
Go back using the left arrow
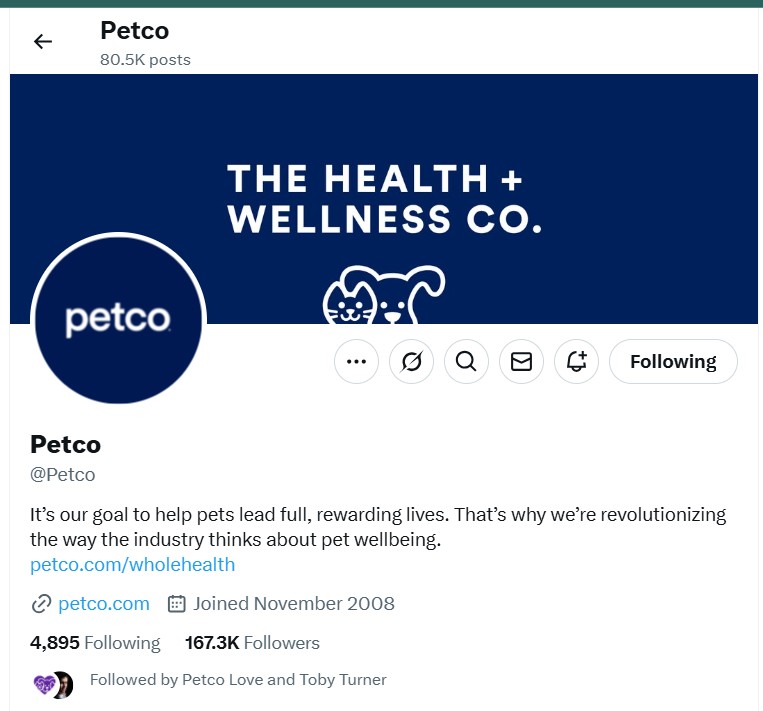click(x=42, y=42)
